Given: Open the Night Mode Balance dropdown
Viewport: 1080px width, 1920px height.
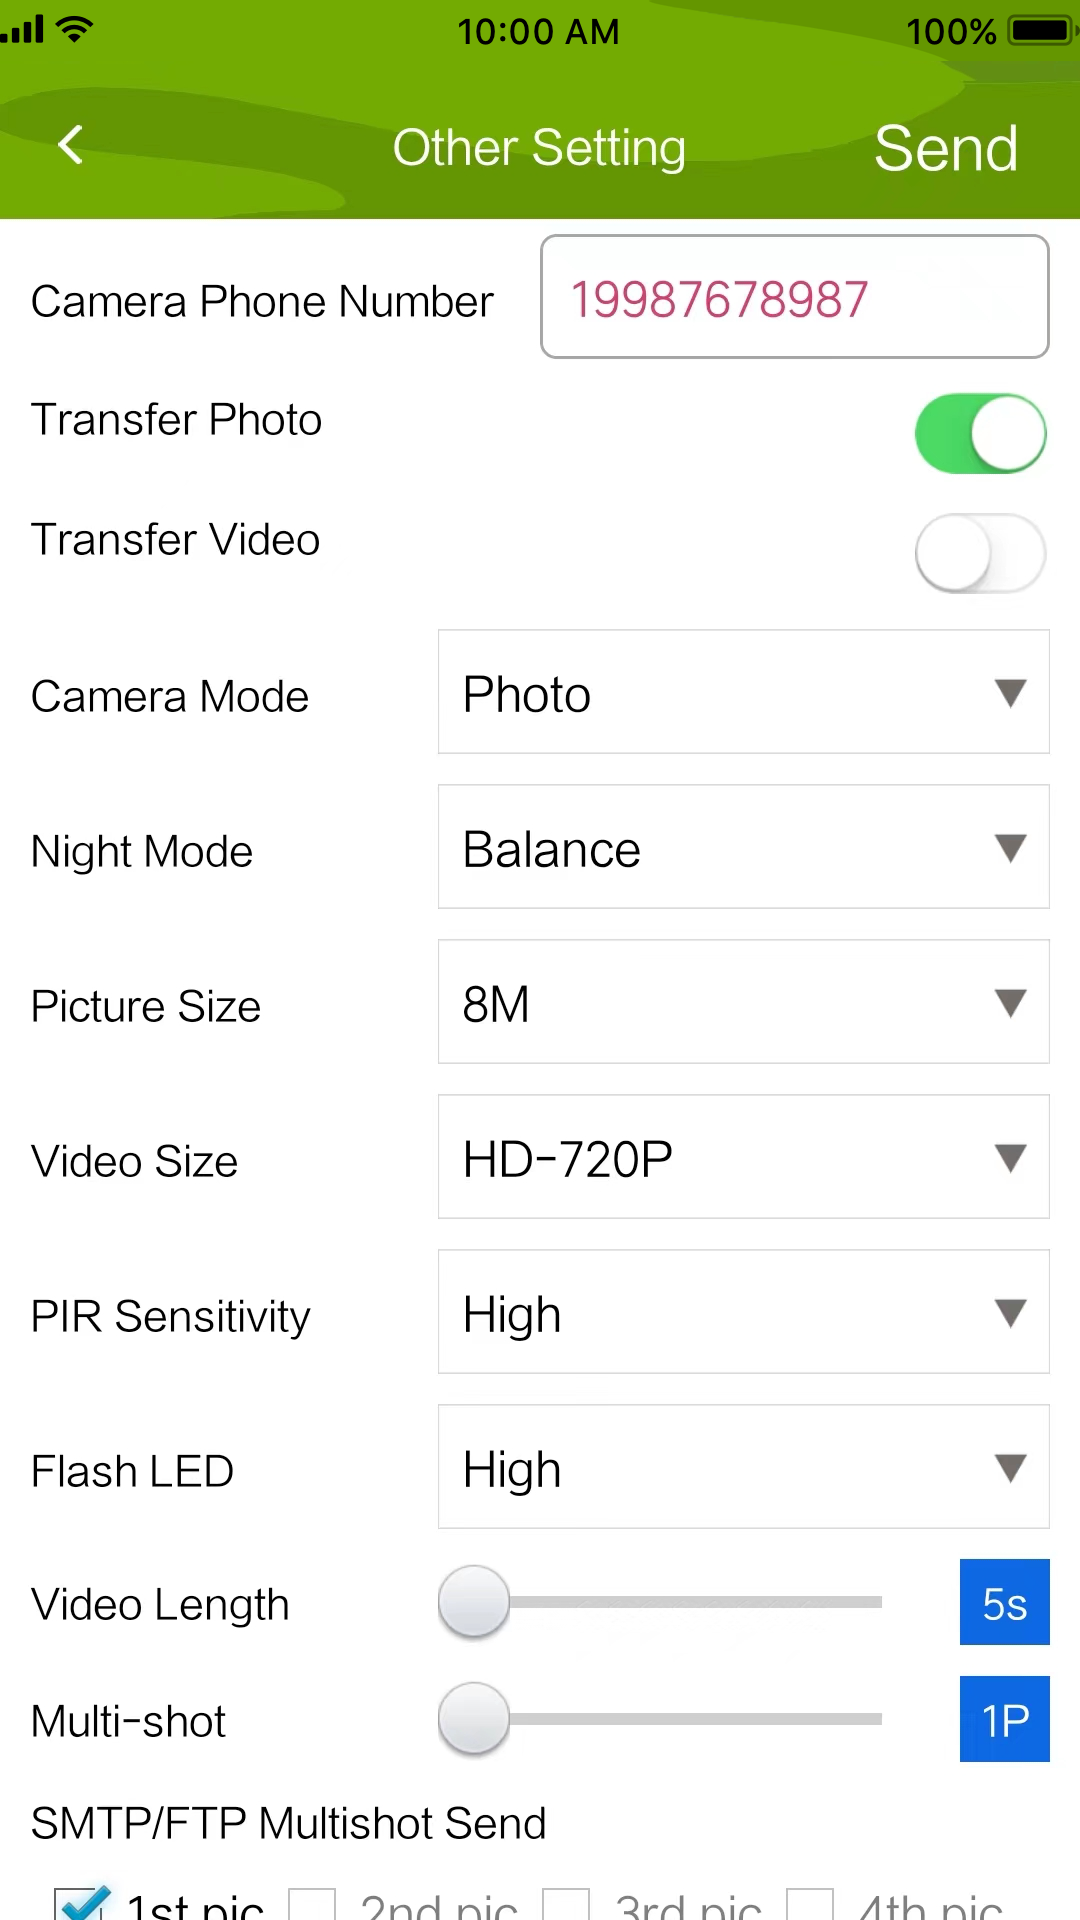Looking at the screenshot, I should click(743, 847).
